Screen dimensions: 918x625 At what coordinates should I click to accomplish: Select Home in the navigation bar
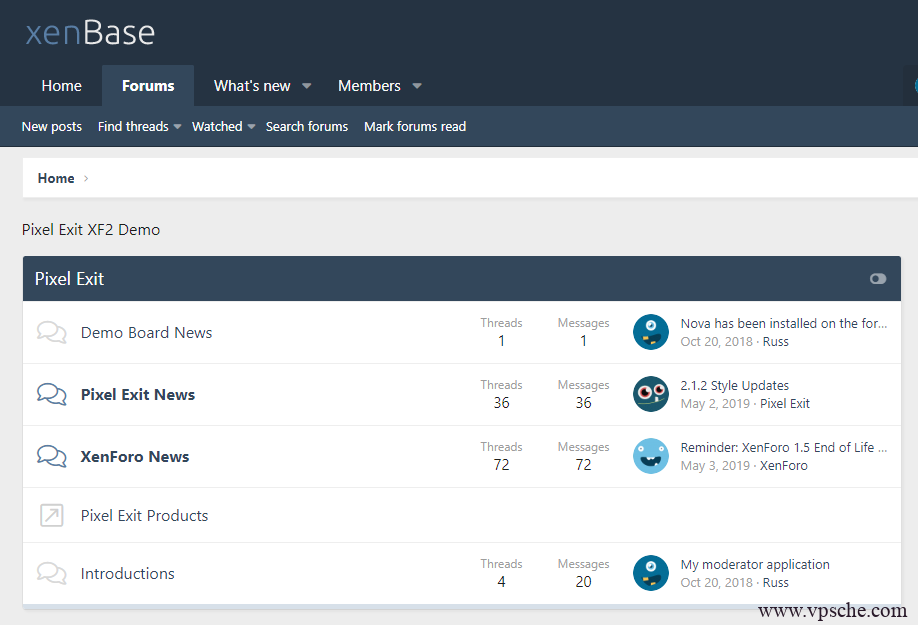[61, 85]
